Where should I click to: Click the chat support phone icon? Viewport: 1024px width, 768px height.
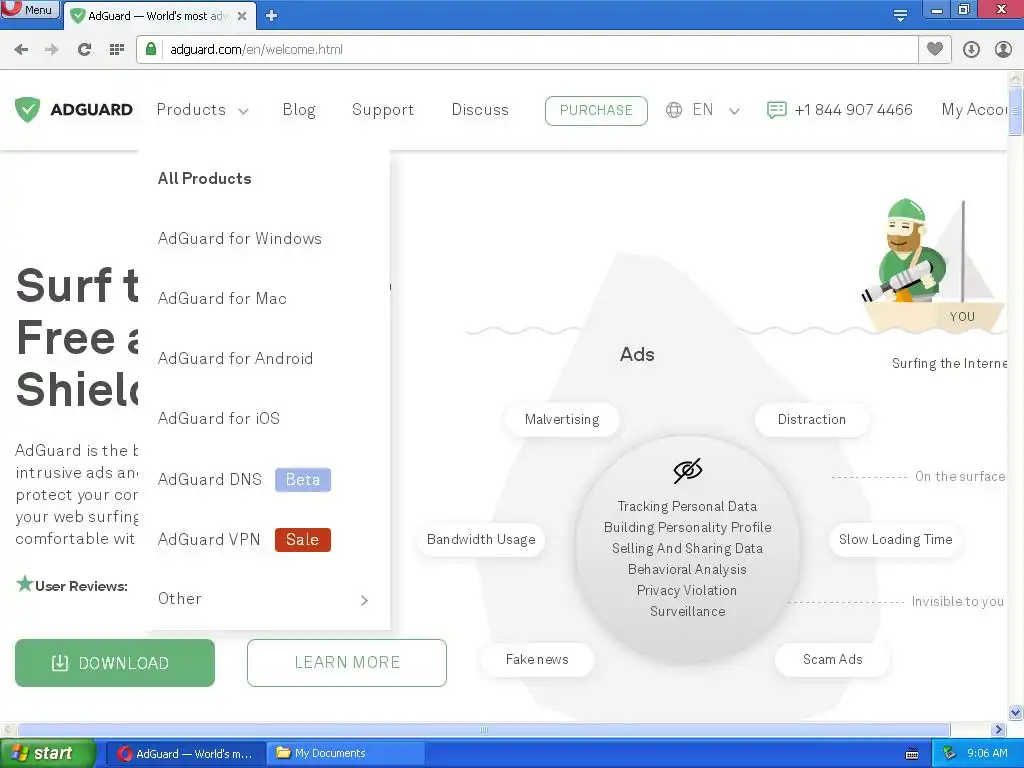tap(776, 110)
